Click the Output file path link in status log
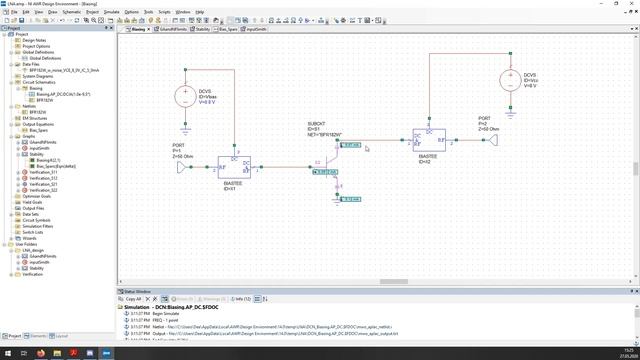This screenshot has width=640, height=360. pyautogui.click(x=283, y=333)
